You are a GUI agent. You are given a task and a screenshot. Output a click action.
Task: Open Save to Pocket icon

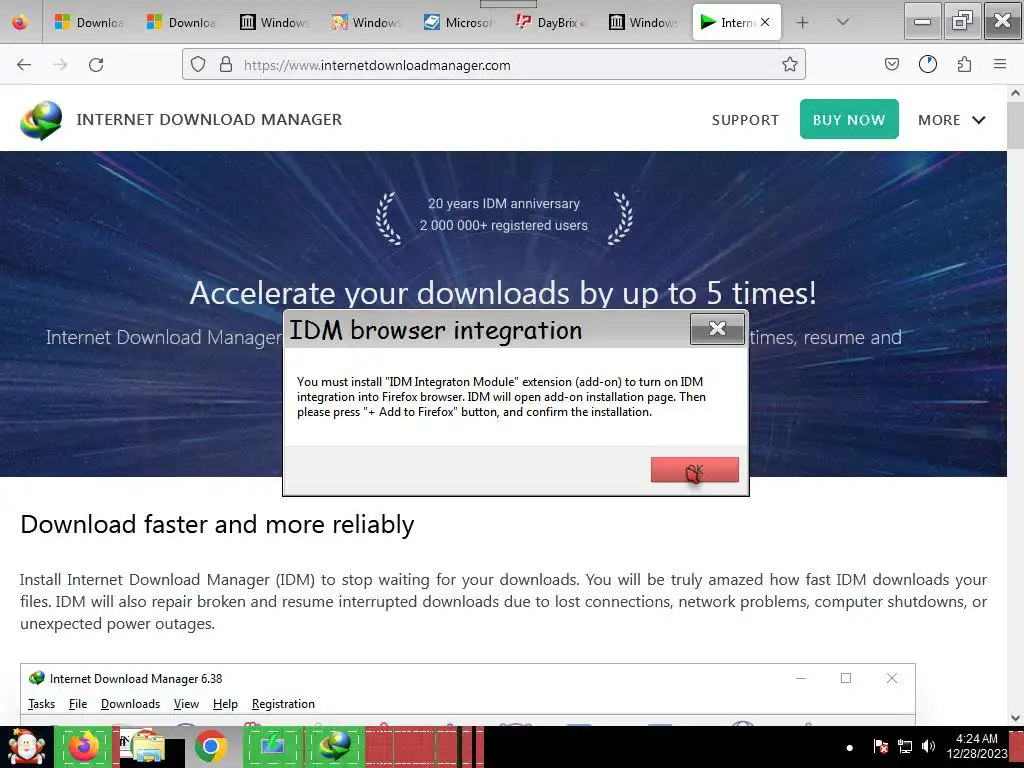(x=891, y=64)
